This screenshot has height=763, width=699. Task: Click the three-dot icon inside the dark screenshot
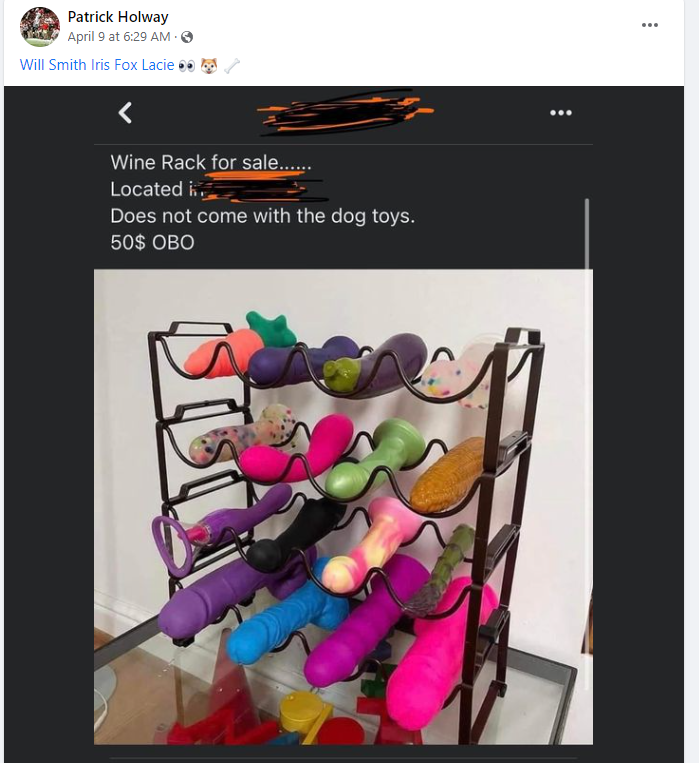tap(561, 113)
